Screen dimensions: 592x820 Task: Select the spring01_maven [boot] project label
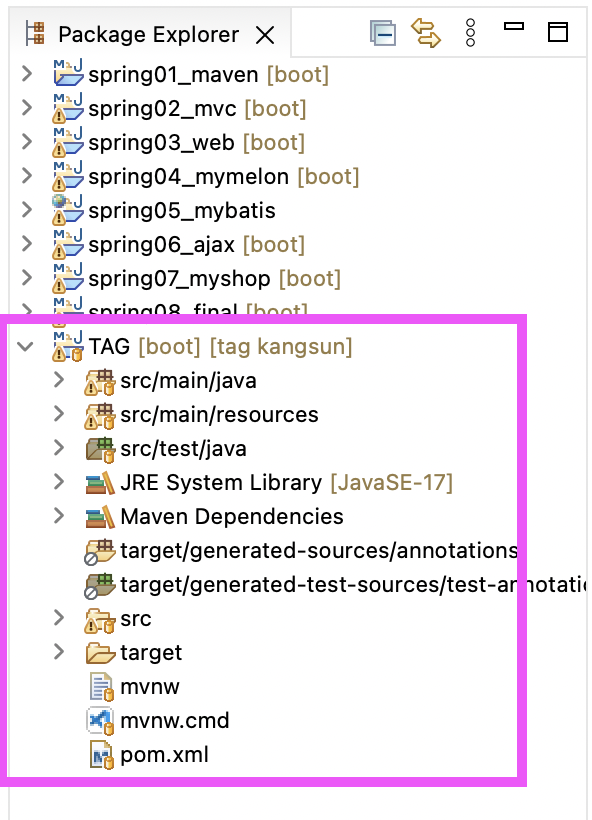click(209, 75)
